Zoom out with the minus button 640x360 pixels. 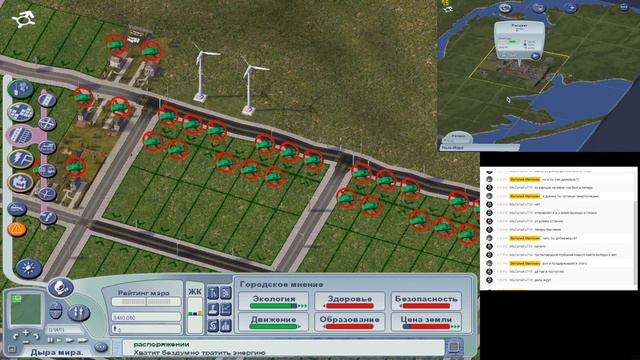tap(26, 341)
